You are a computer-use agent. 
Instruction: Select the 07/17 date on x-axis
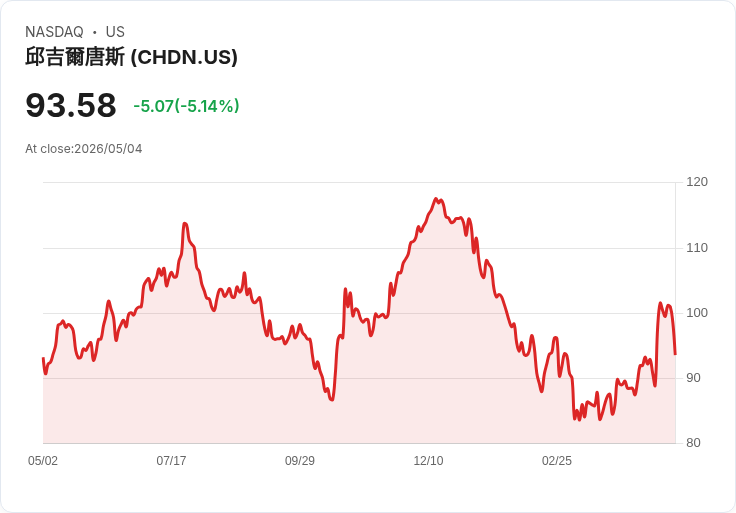pyautogui.click(x=171, y=460)
